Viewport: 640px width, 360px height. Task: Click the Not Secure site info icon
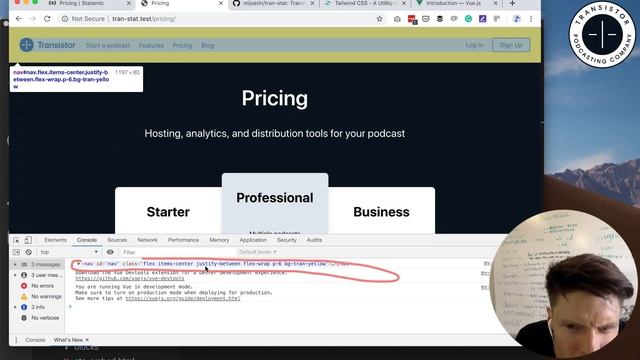pos(65,19)
